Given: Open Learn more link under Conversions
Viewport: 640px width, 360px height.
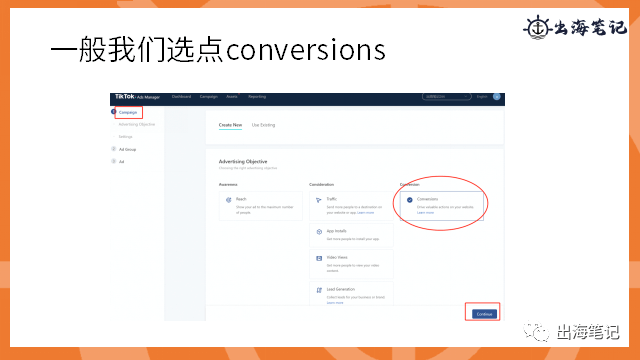Looking at the screenshot, I should [x=425, y=213].
